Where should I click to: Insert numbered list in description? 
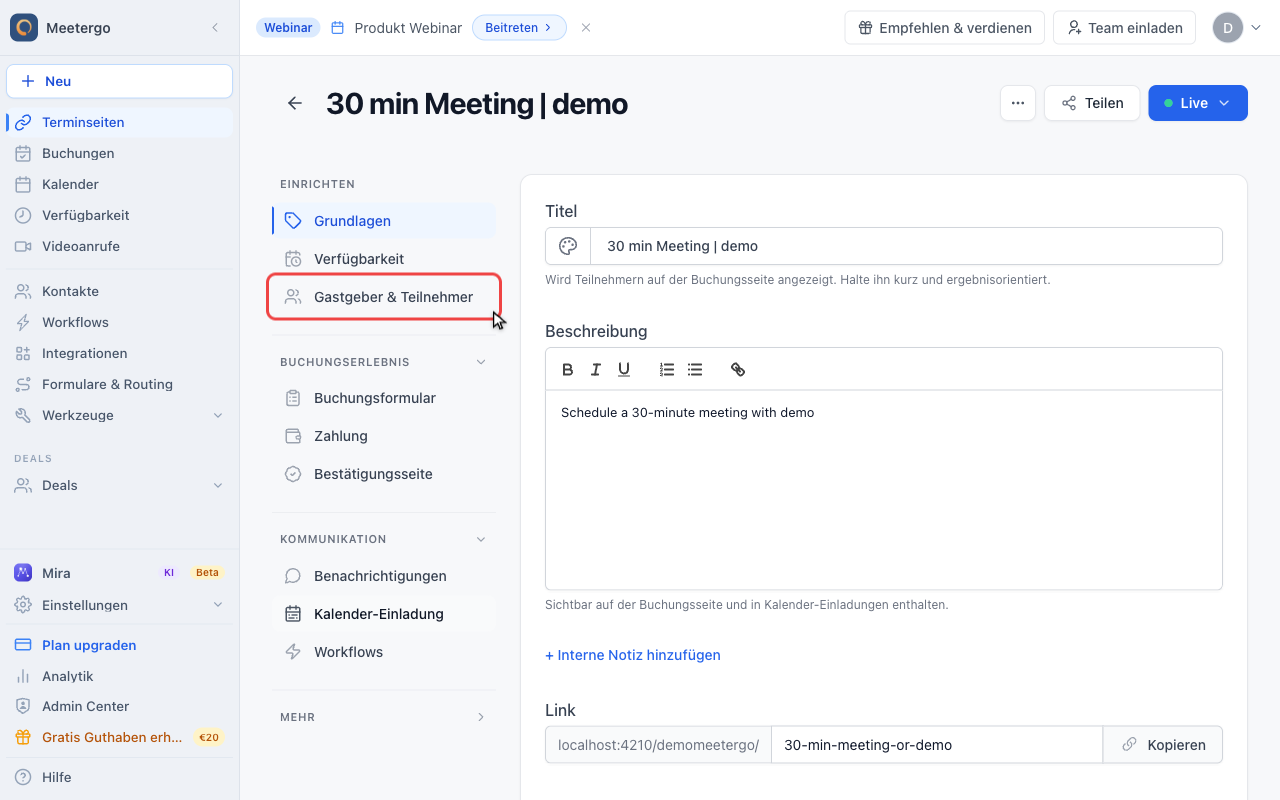667,369
